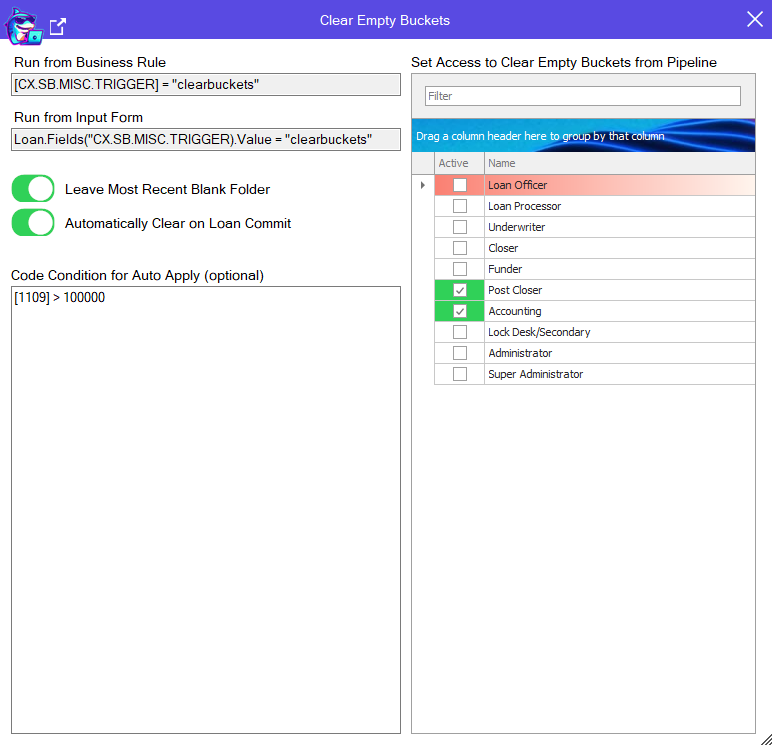This screenshot has width=772, height=745.
Task: Sort by the Active column header
Action: (459, 163)
